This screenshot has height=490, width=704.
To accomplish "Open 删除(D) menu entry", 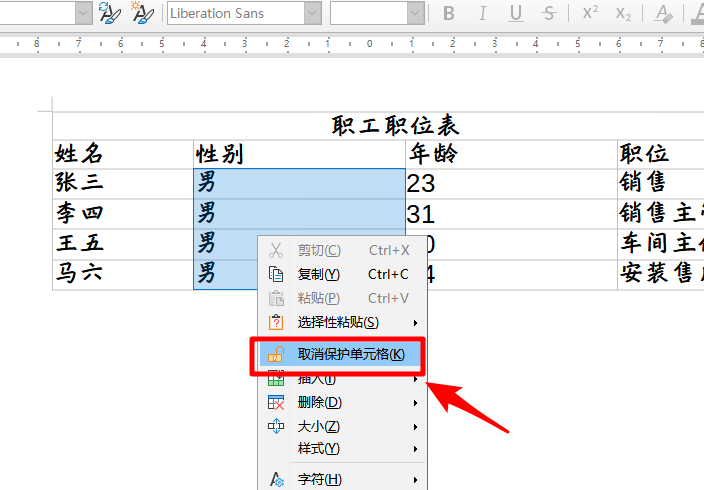I will coord(343,402).
